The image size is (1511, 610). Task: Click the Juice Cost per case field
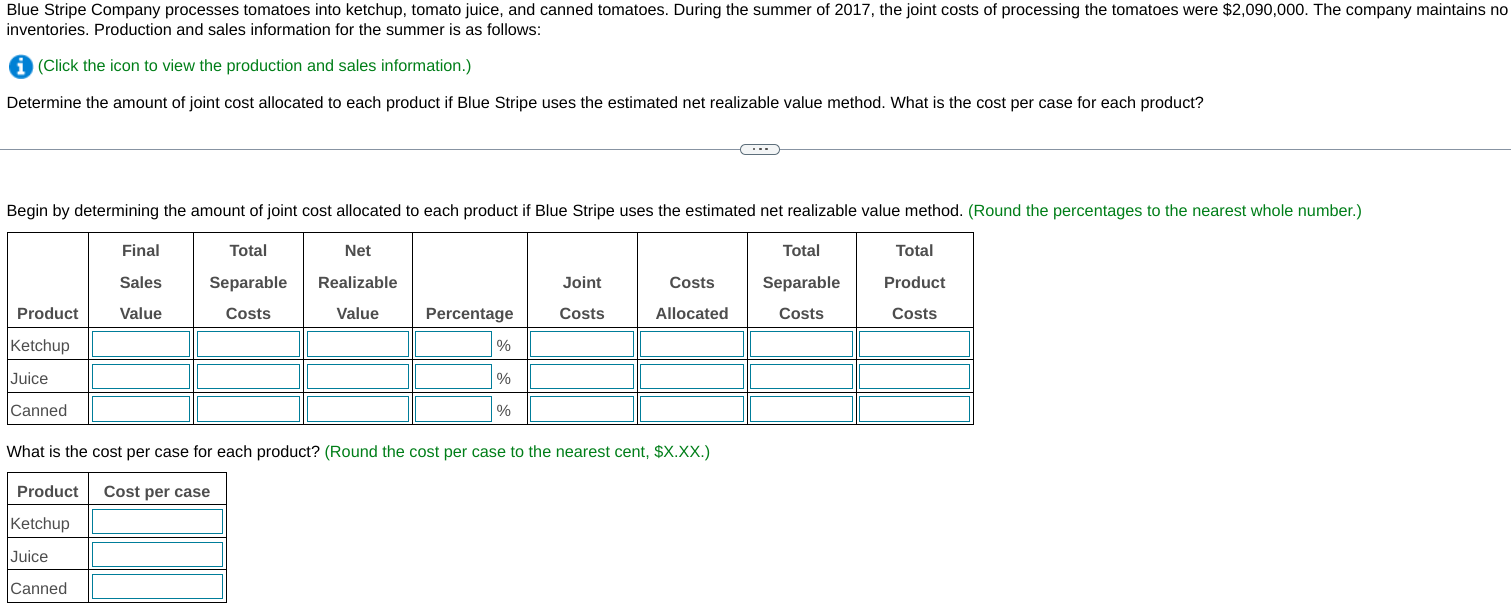click(156, 553)
